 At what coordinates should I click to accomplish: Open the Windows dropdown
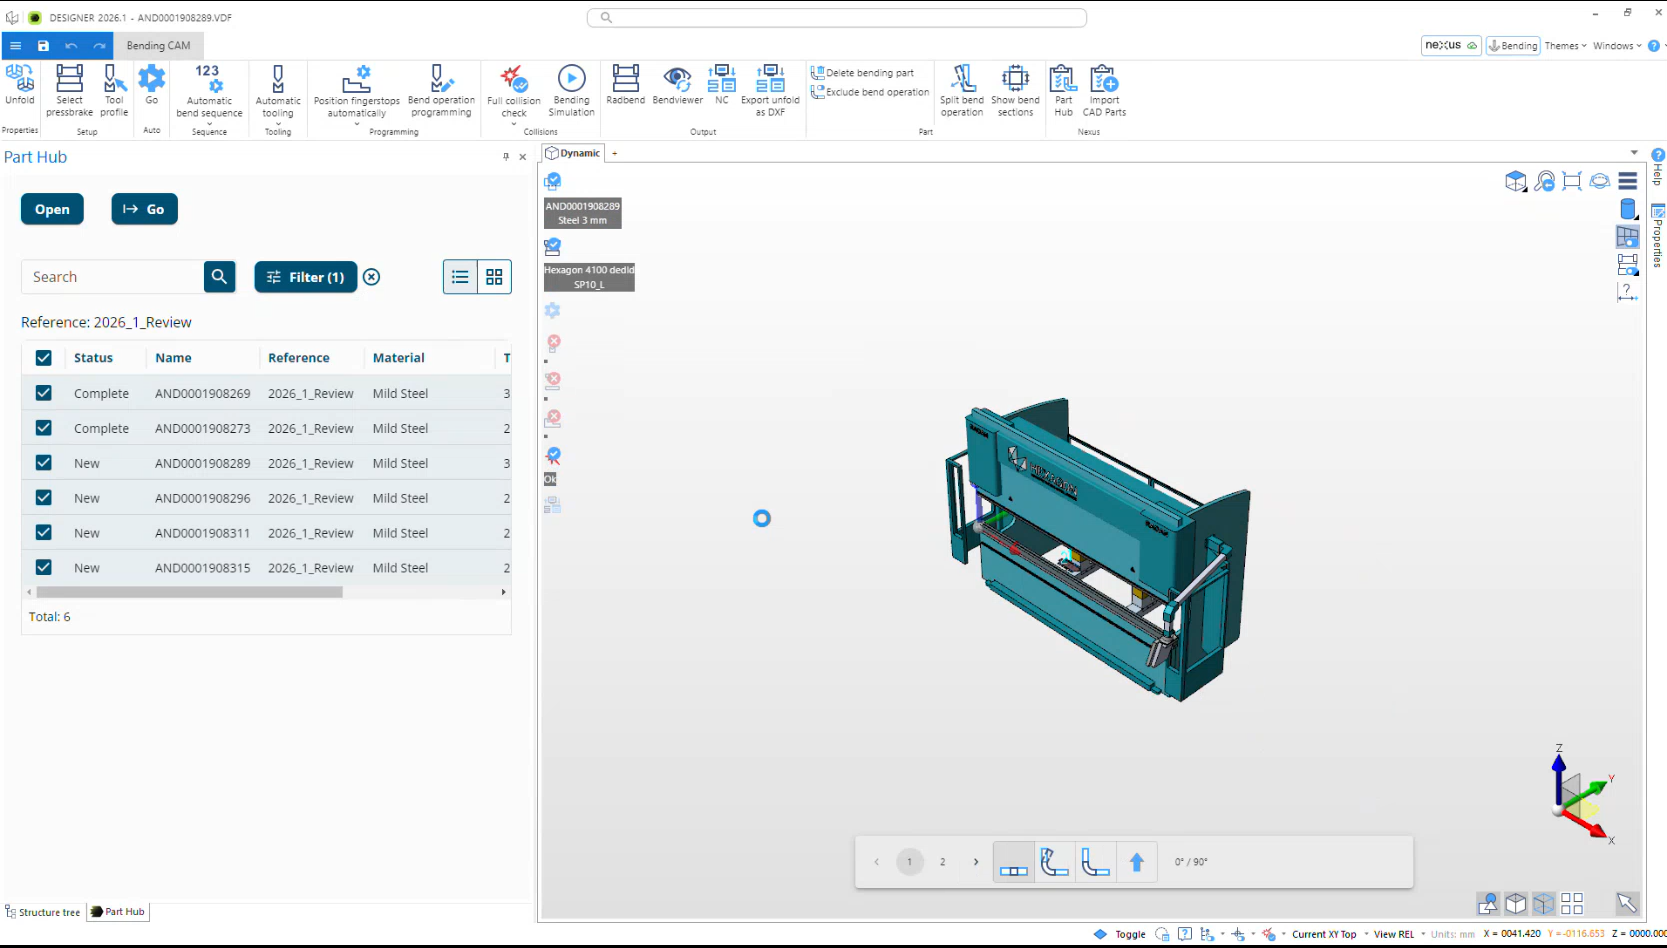tap(1617, 46)
